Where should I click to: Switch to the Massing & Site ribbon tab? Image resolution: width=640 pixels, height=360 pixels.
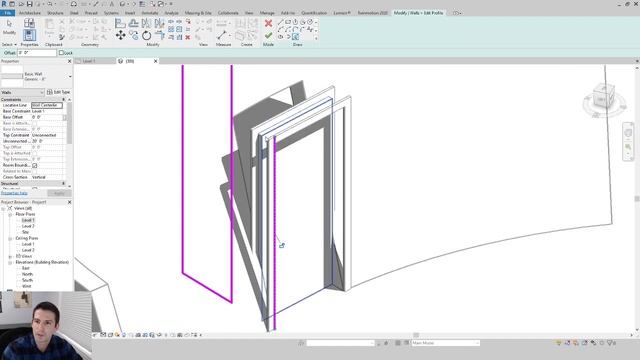(x=198, y=13)
